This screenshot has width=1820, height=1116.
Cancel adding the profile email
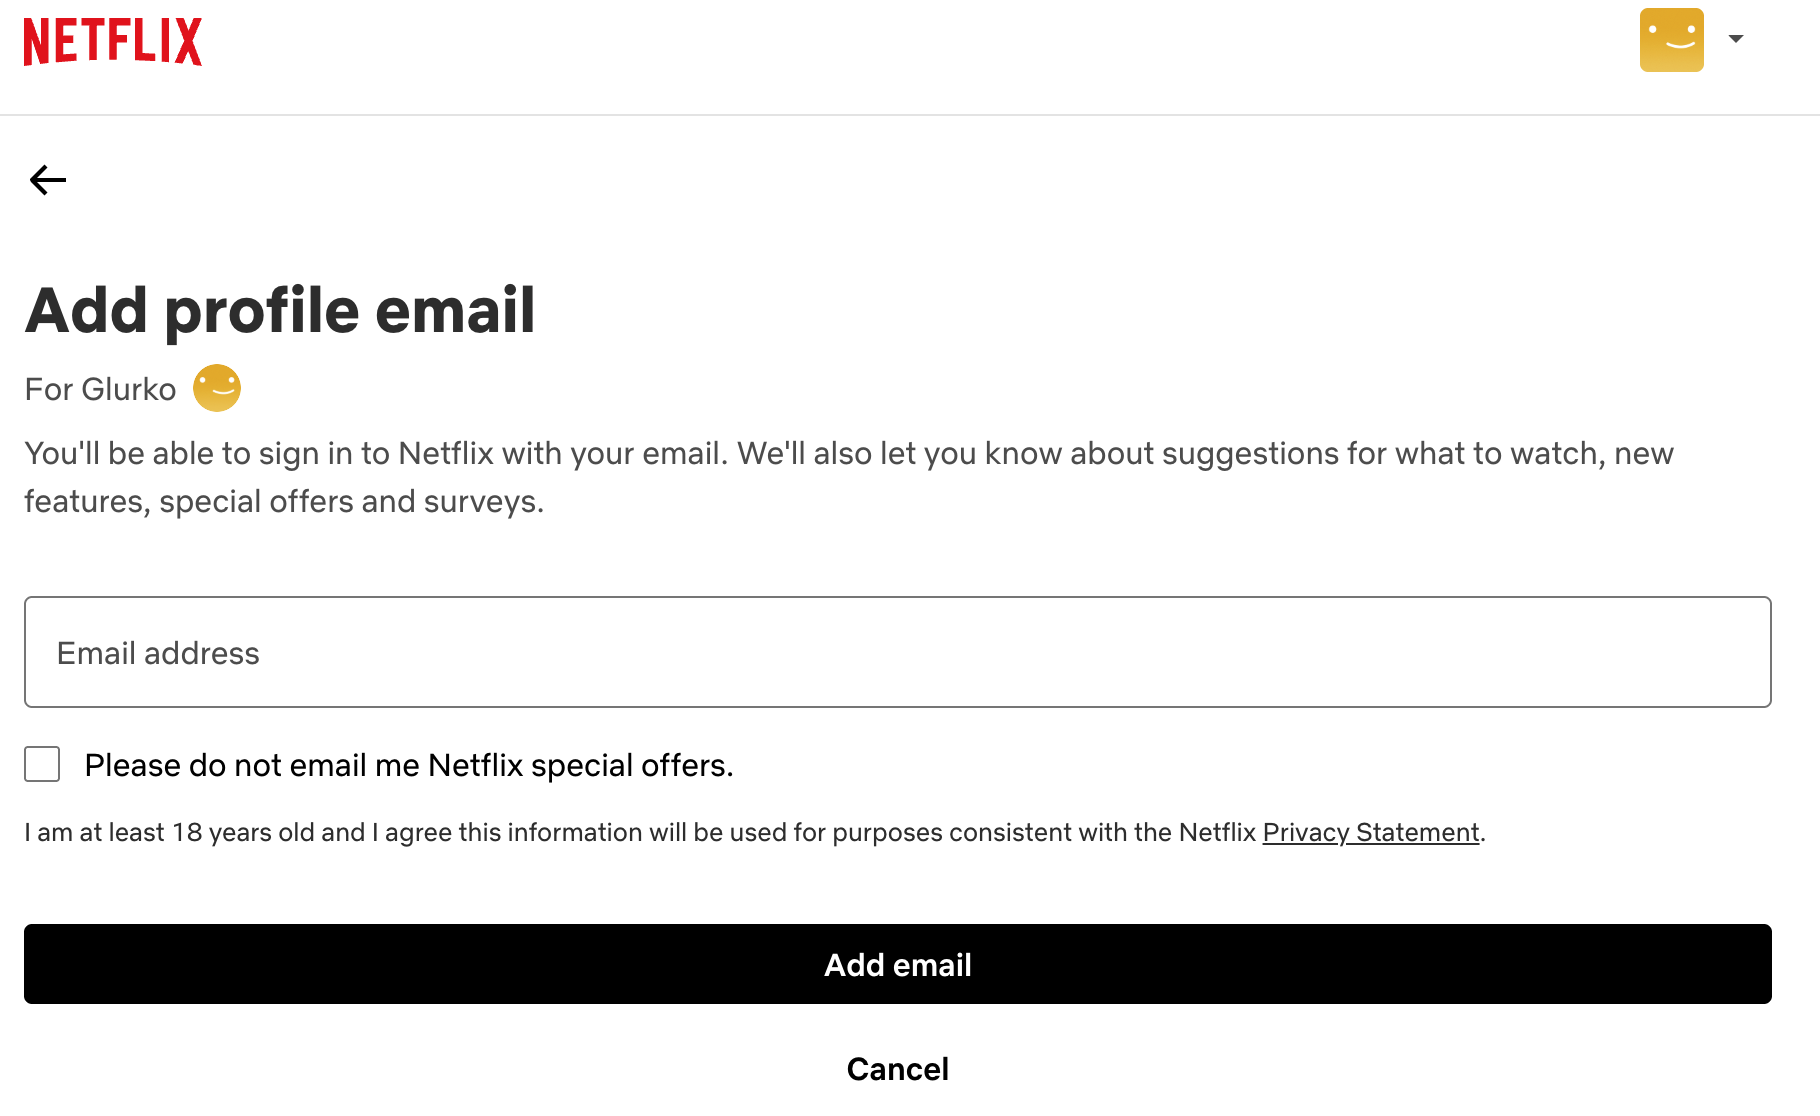pyautogui.click(x=898, y=1069)
